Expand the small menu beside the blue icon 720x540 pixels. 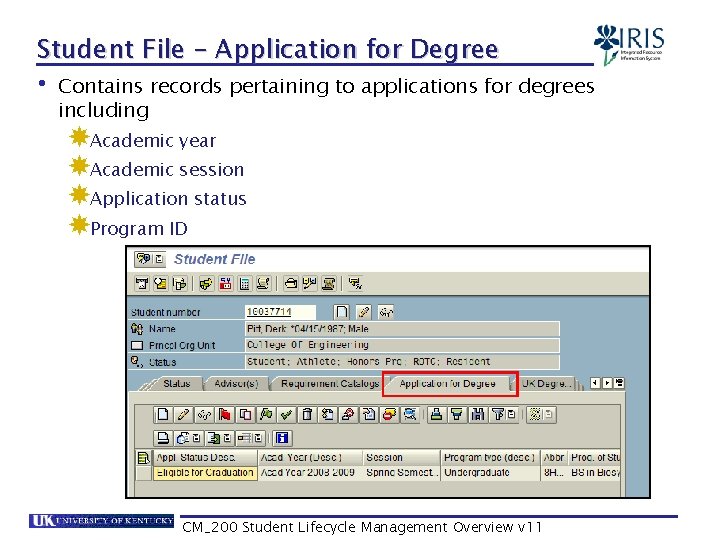[x=196, y=438]
